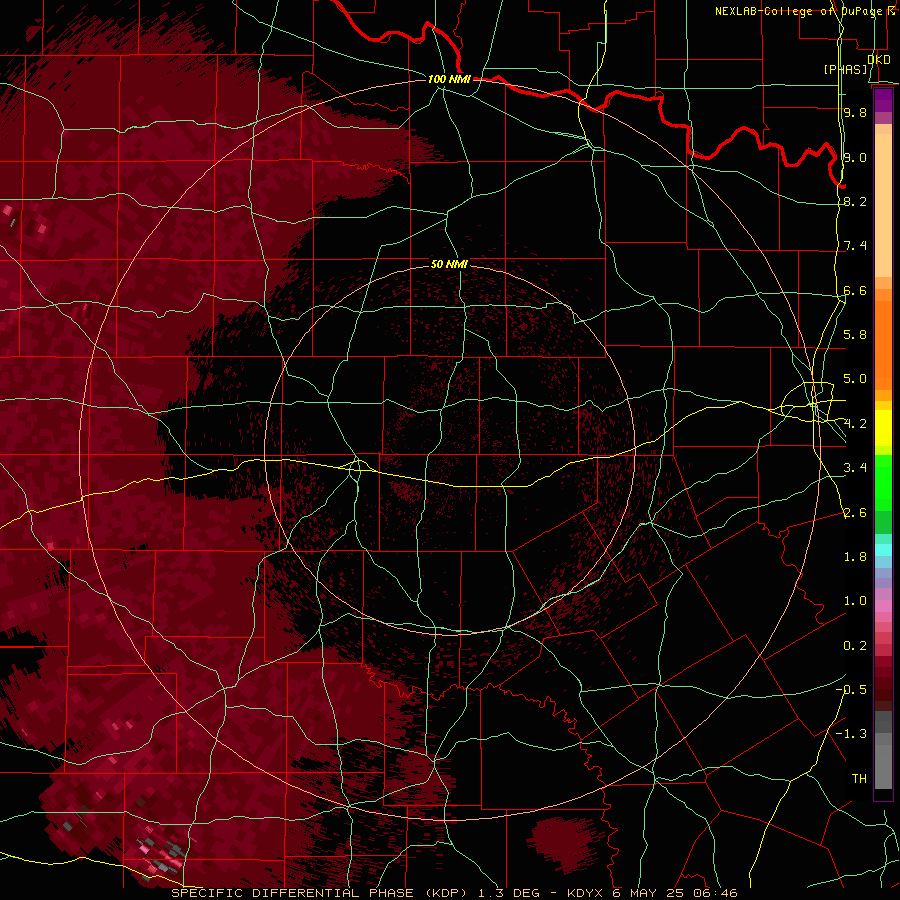Image resolution: width=900 pixels, height=900 pixels.
Task: Pick the cyan segment of the color bar
Action: point(883,549)
